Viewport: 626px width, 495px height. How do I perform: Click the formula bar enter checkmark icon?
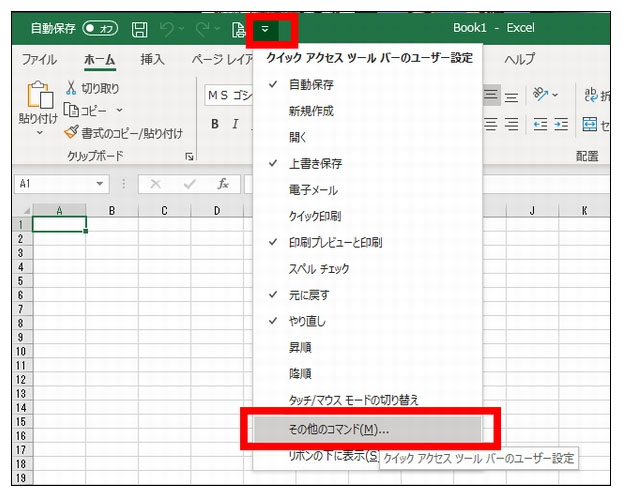click(189, 184)
